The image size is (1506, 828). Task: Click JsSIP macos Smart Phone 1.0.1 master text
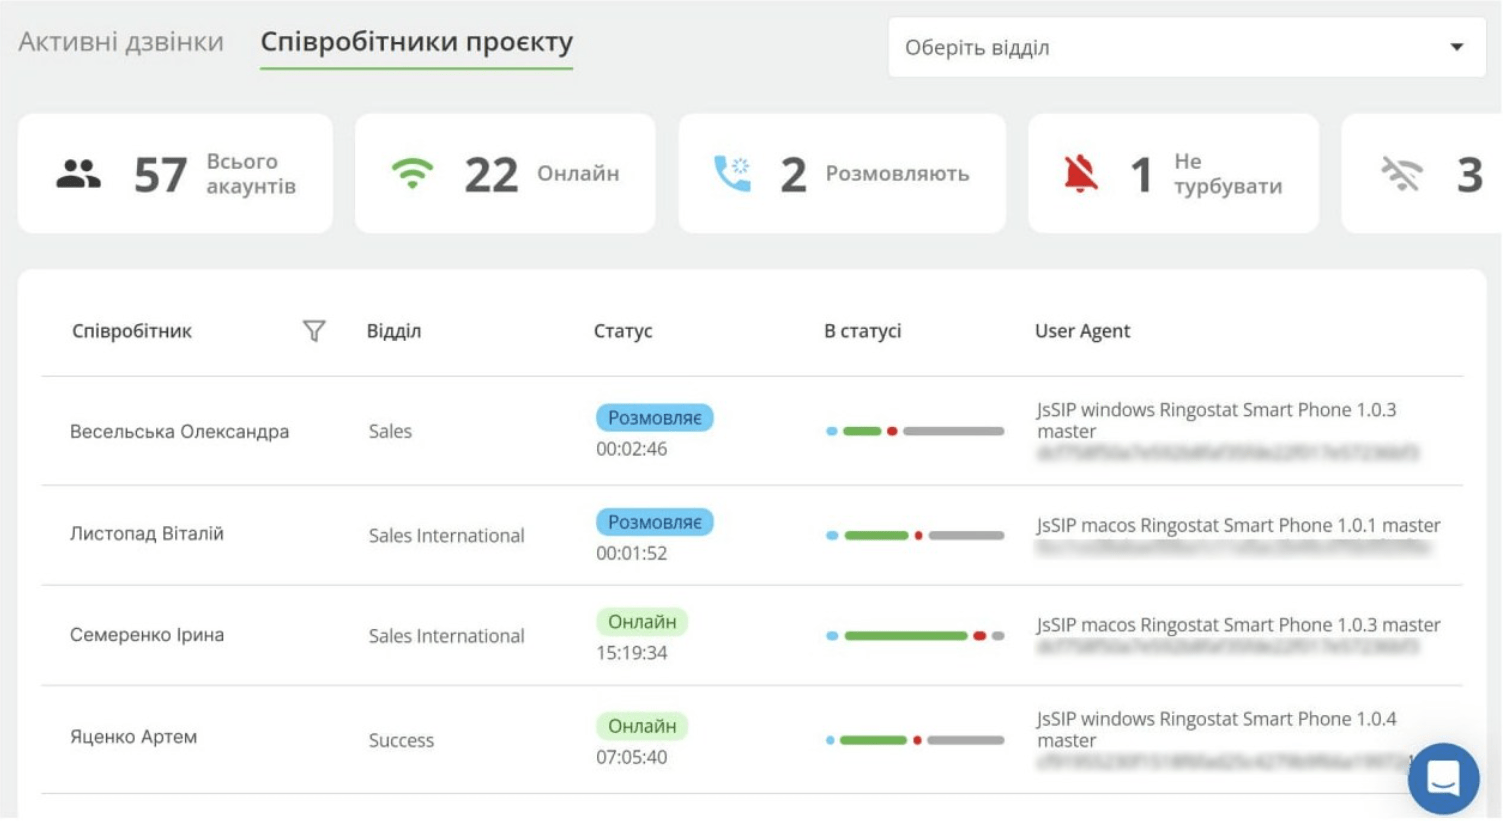(1238, 525)
